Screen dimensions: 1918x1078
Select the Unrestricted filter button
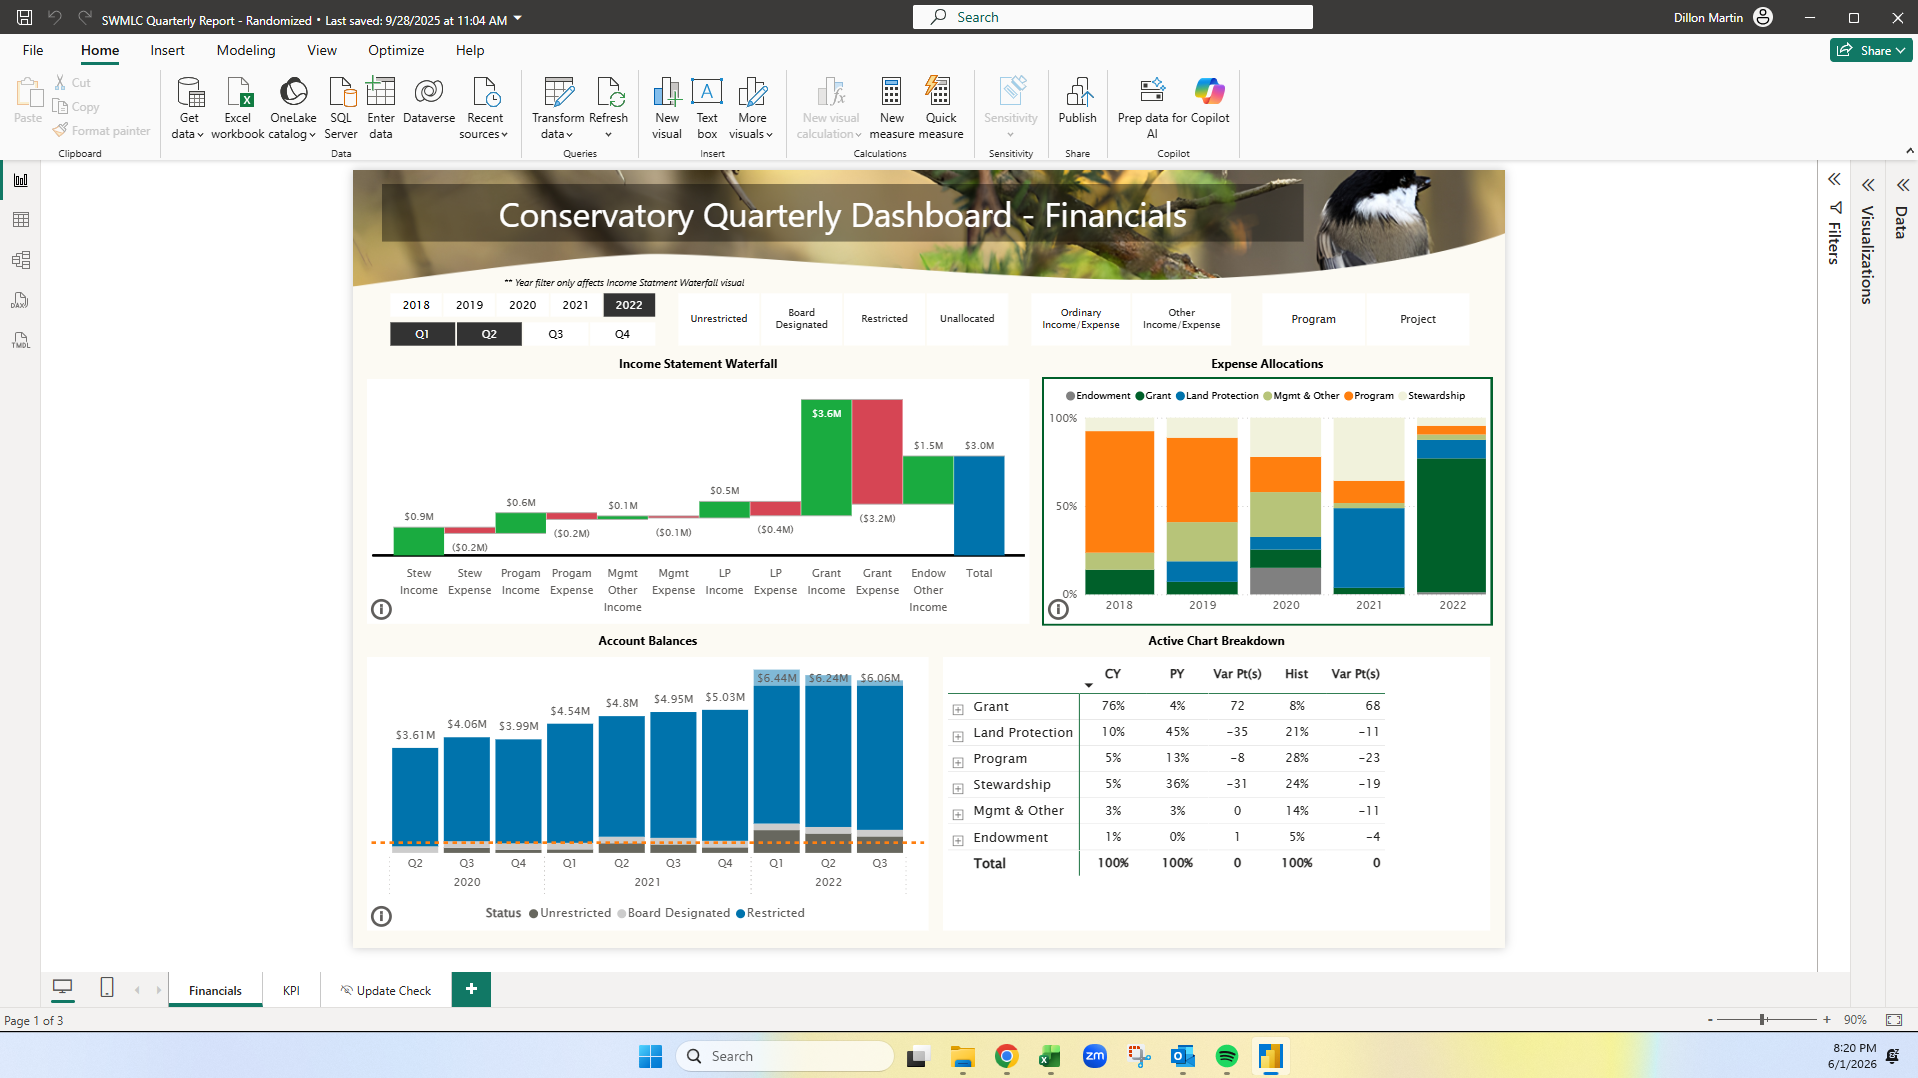[719, 319]
